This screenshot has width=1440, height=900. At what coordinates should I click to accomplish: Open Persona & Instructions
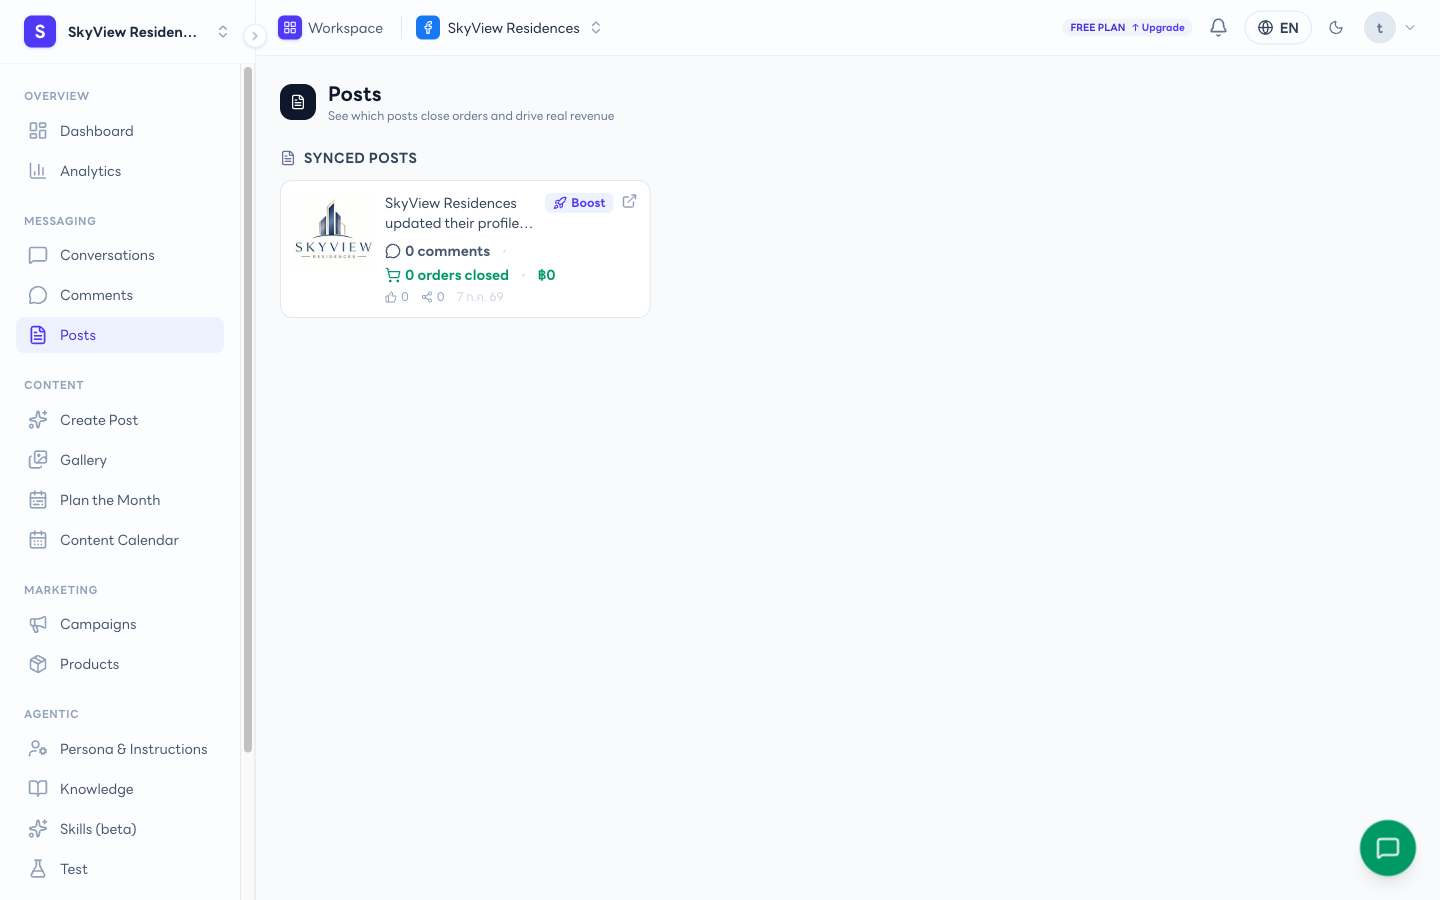click(x=120, y=749)
